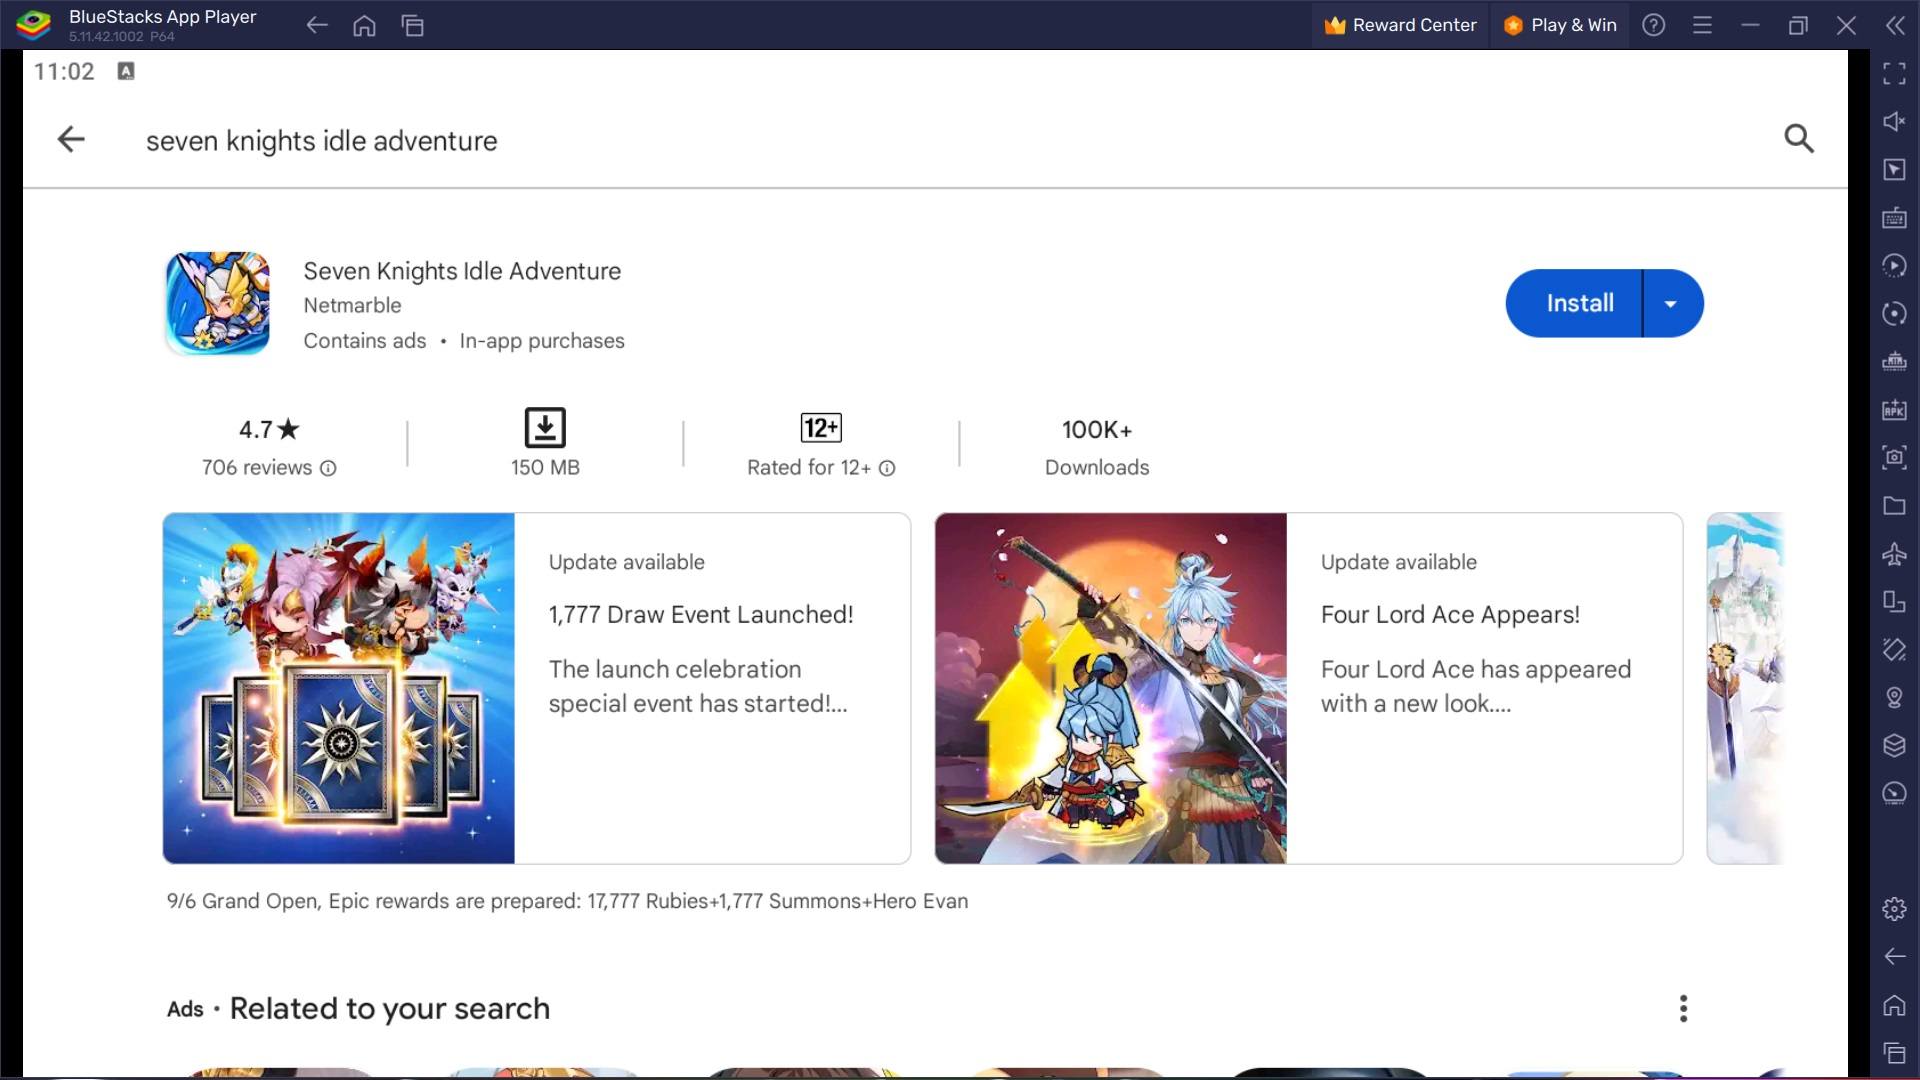Open the Four Lord Ace Appears card
This screenshot has width=1920, height=1080.
pyautogui.click(x=1309, y=688)
